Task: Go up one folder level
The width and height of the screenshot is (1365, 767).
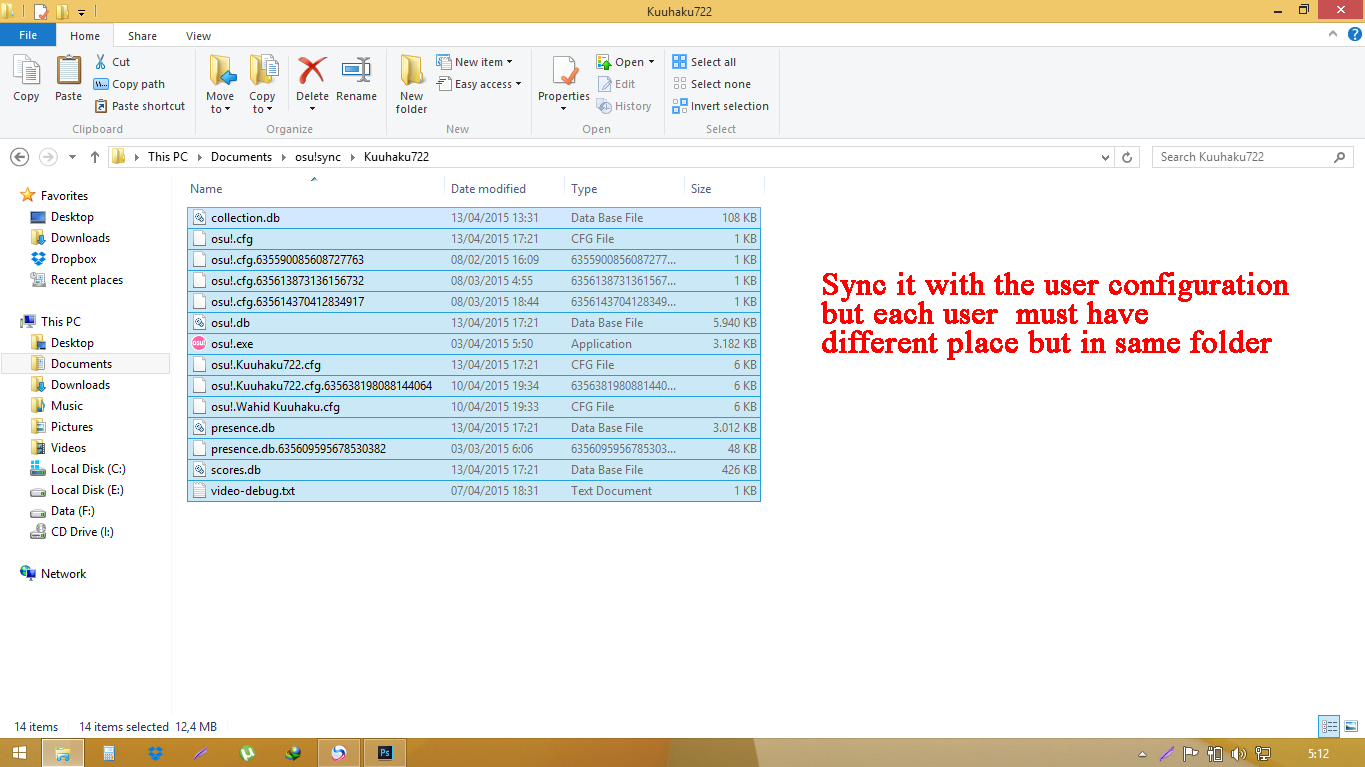Action: [x=95, y=157]
